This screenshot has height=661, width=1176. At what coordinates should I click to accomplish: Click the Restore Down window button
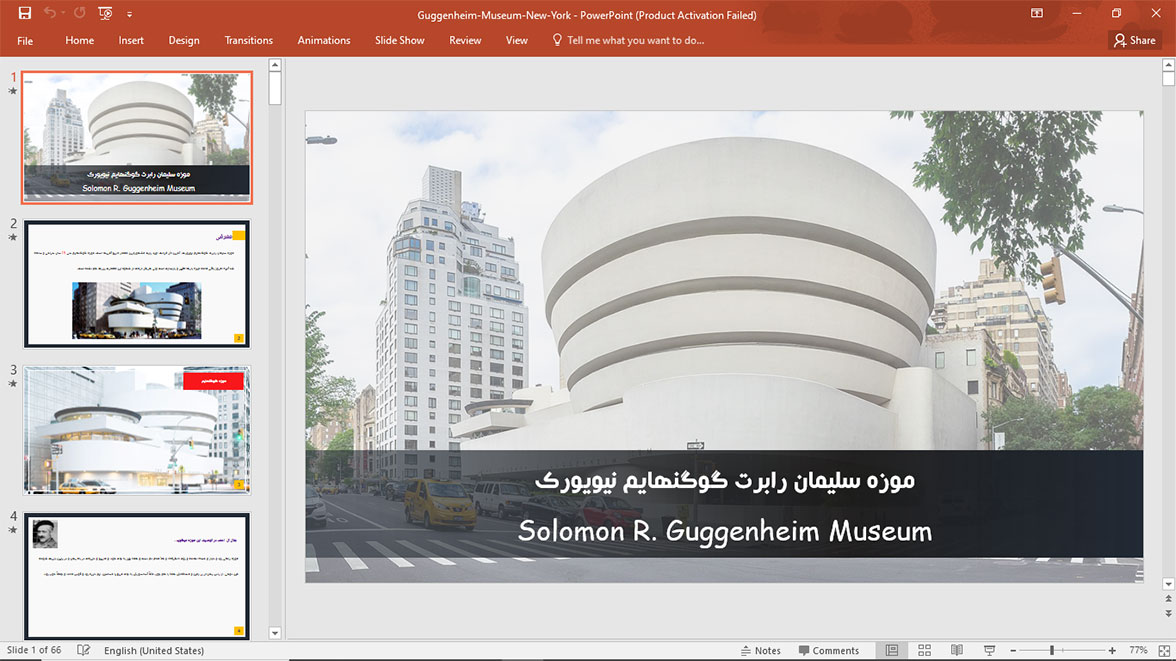1116,14
